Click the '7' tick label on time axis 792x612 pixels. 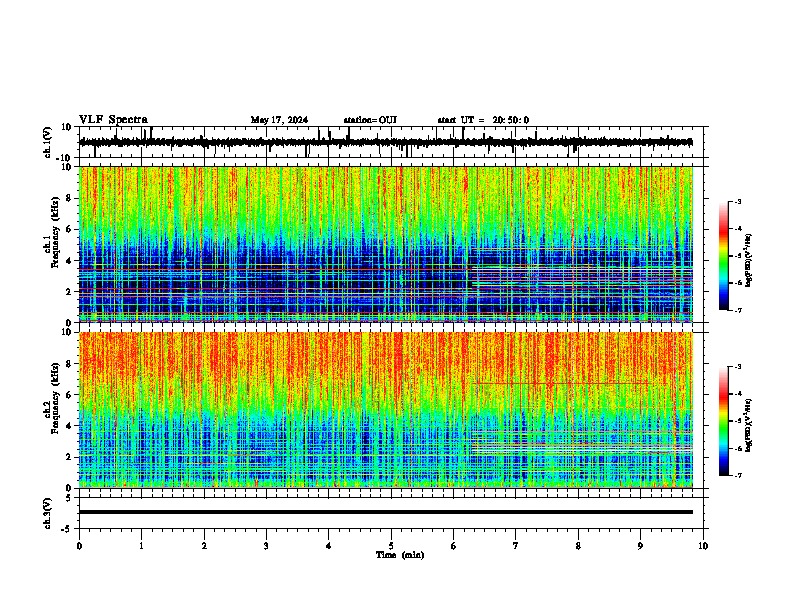pyautogui.click(x=516, y=546)
